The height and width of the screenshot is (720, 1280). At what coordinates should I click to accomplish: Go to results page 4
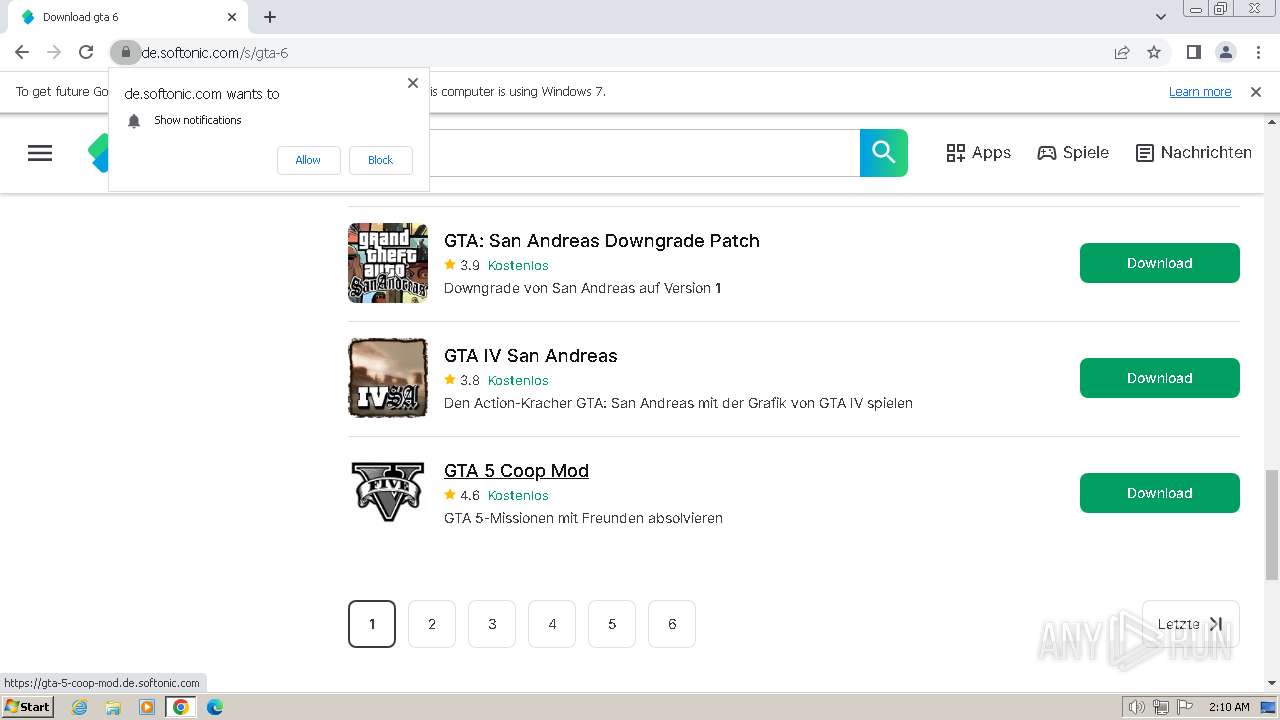[552, 624]
